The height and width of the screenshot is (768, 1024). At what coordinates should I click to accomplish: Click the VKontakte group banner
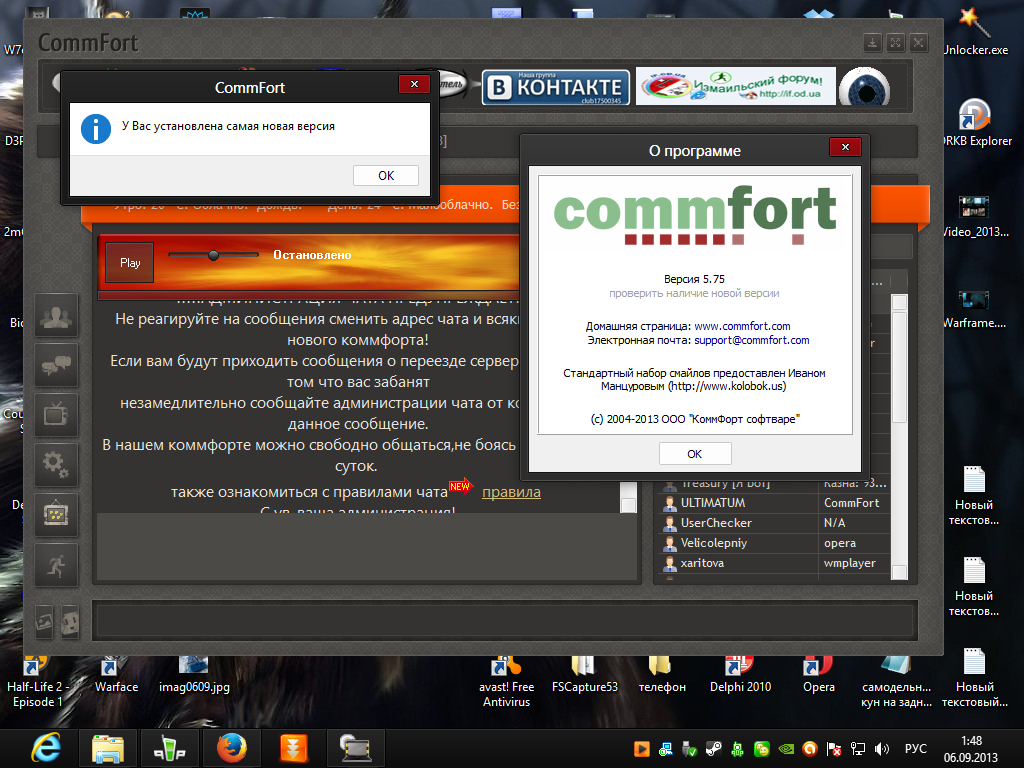pos(555,88)
